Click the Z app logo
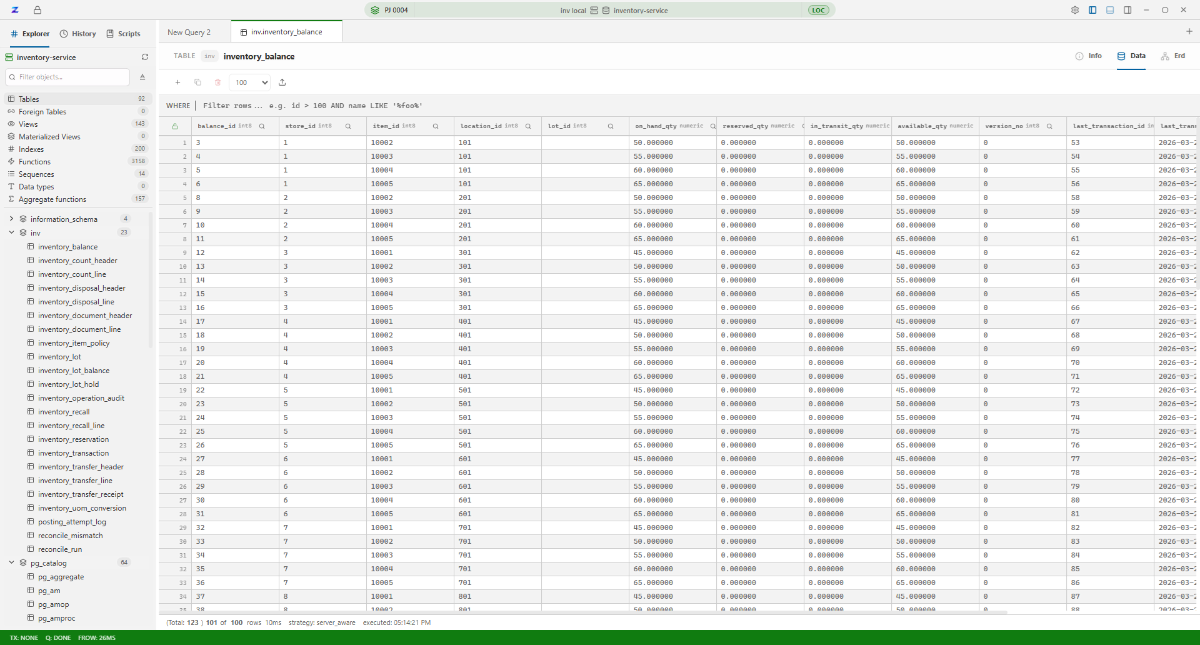This screenshot has height=645, width=1200. tap(14, 9)
